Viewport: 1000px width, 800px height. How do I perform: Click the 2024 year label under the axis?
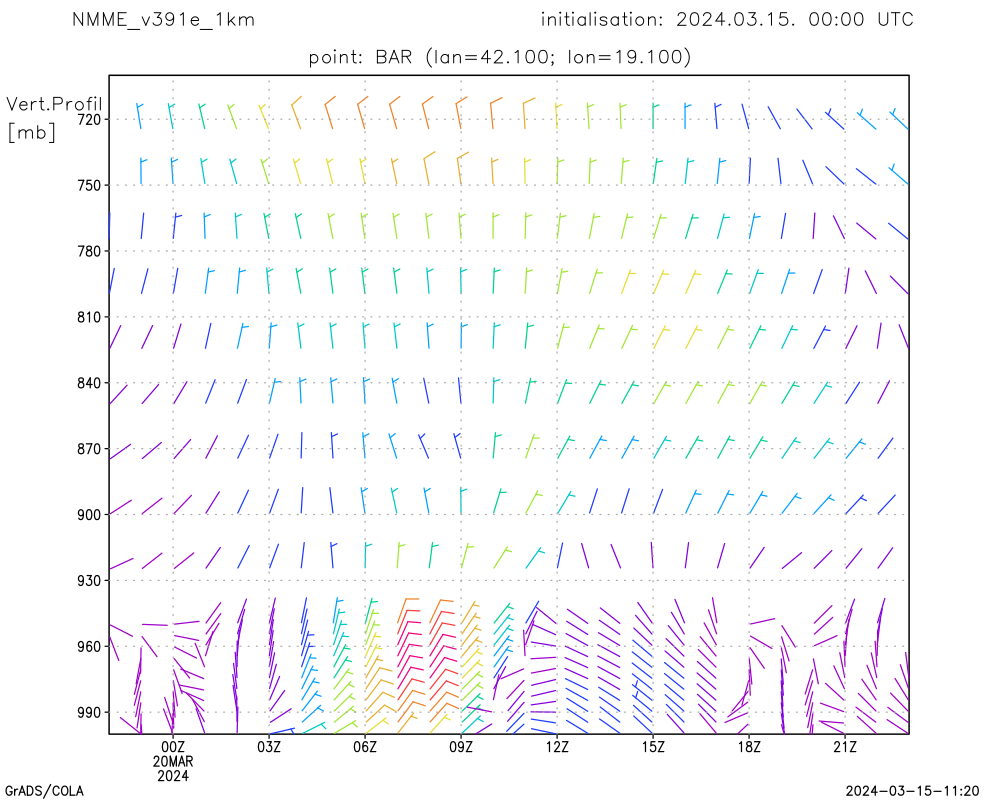(x=173, y=776)
